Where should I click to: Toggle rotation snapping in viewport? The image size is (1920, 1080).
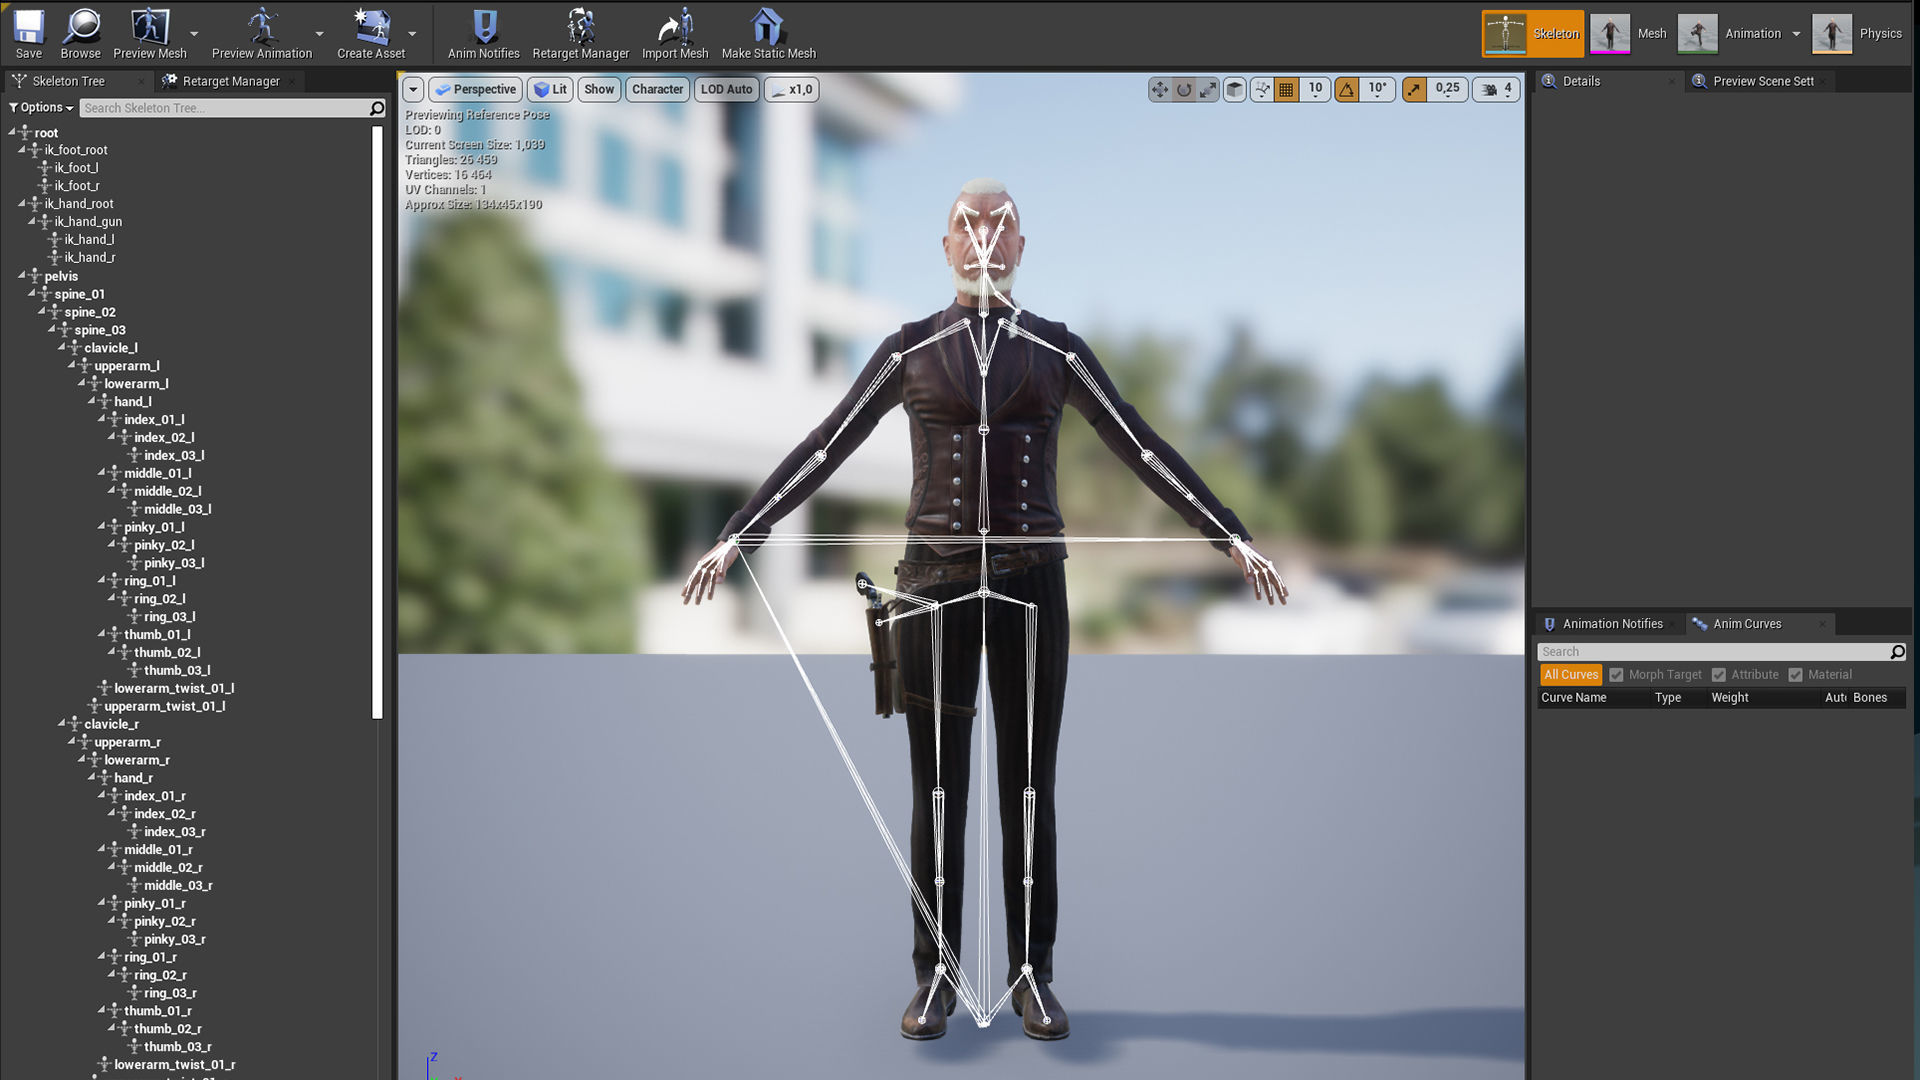click(1347, 90)
